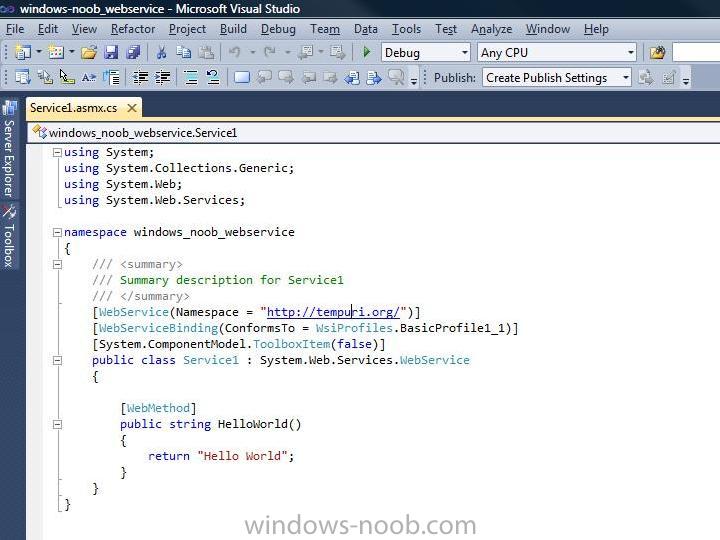Click the Navigate Backward icon

[305, 52]
